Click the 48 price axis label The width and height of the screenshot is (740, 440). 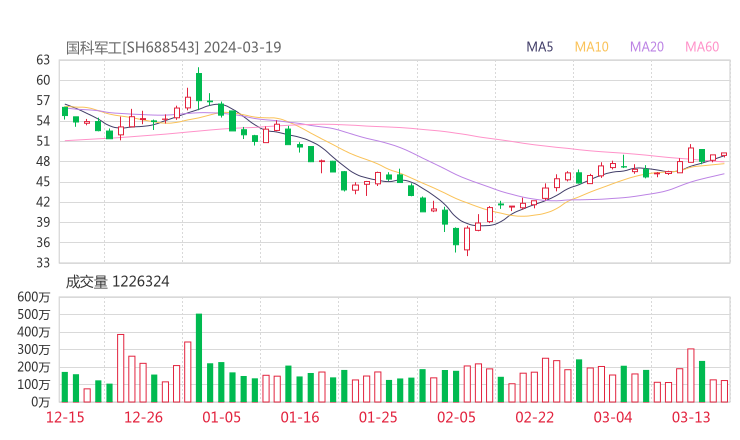pos(43,161)
